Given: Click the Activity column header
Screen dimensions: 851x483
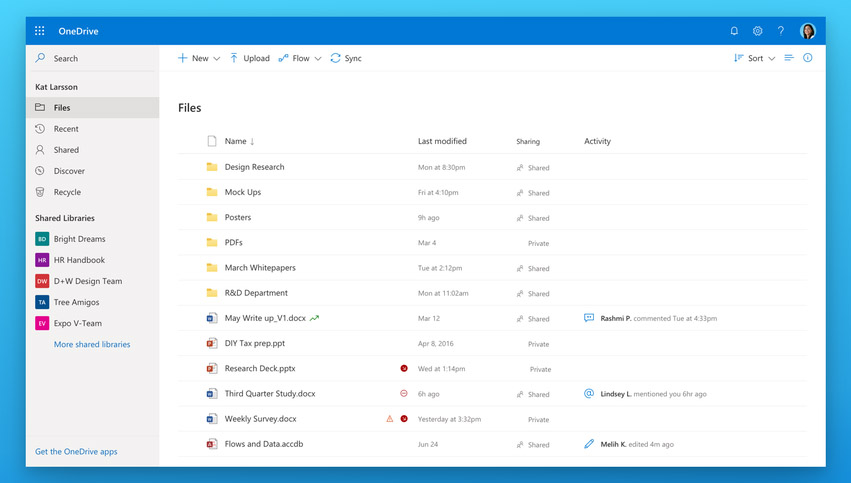Looking at the screenshot, I should 597,141.
